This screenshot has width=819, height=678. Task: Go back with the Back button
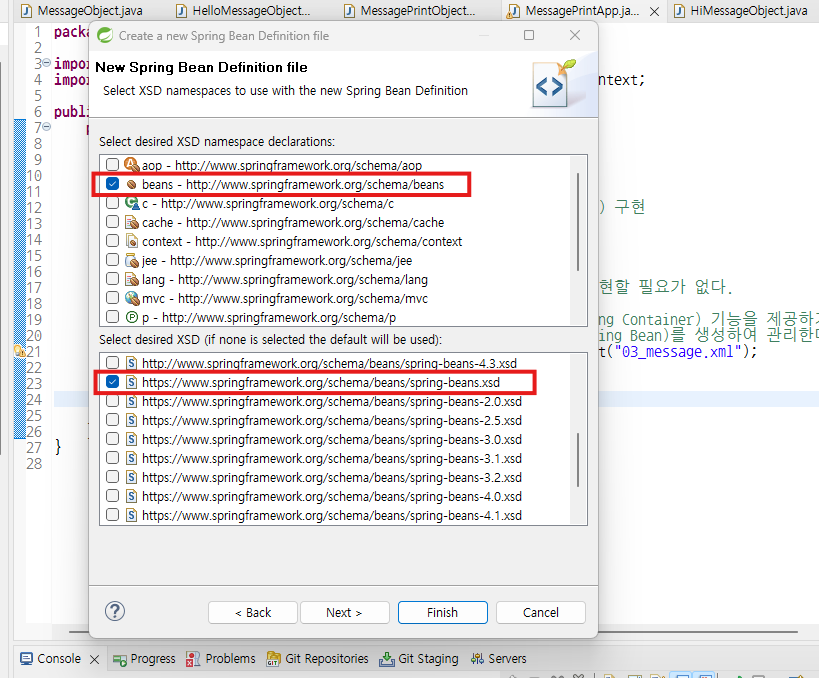(253, 612)
